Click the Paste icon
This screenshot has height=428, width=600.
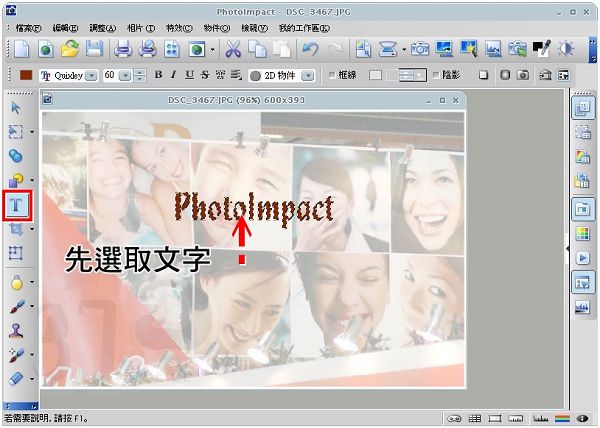(x=282, y=49)
